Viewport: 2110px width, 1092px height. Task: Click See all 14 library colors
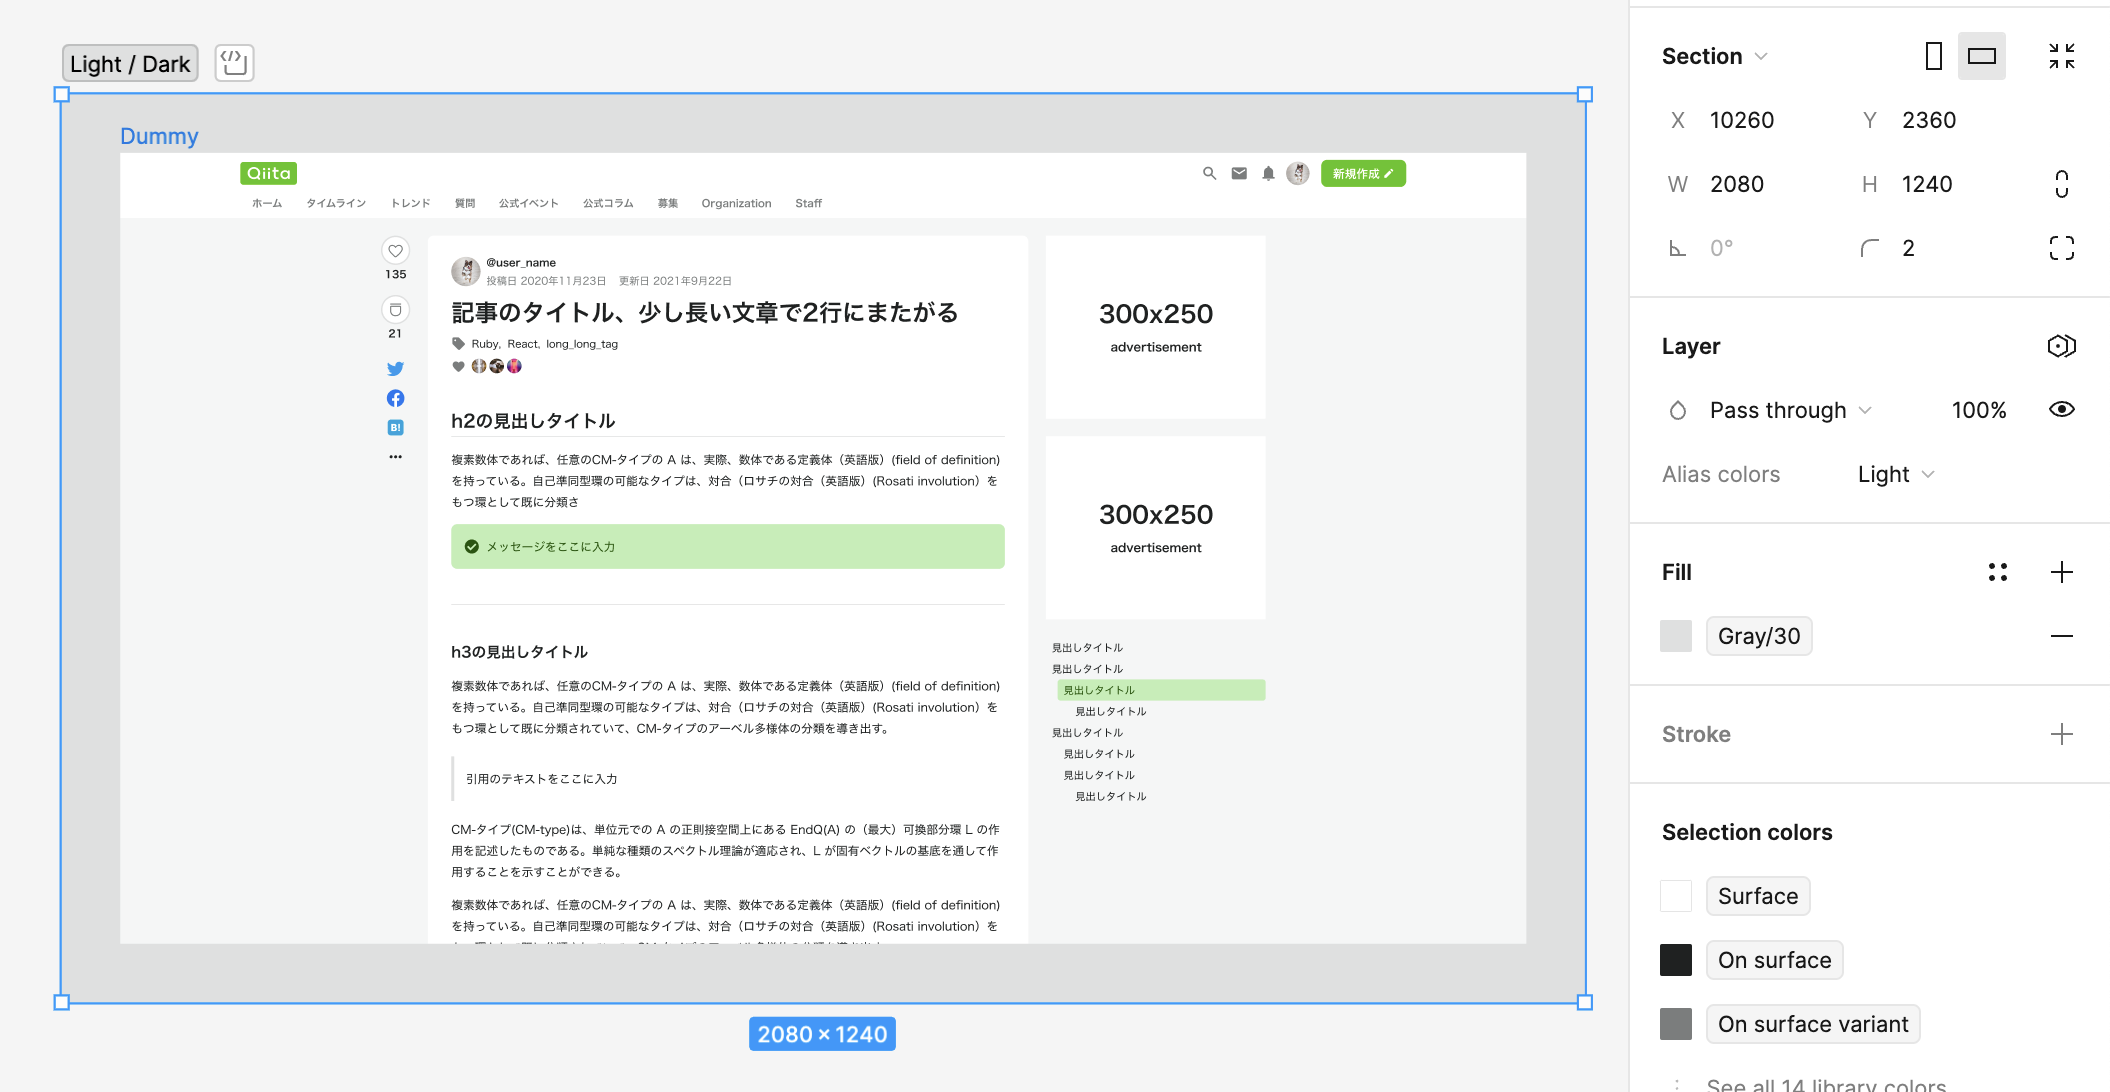coord(1825,1084)
